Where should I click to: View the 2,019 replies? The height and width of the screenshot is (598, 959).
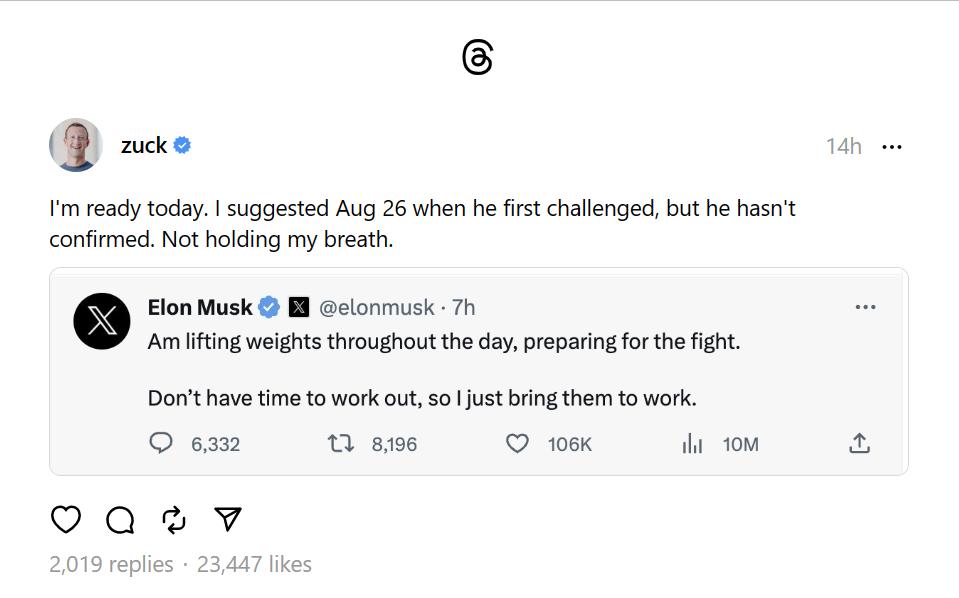coord(111,564)
